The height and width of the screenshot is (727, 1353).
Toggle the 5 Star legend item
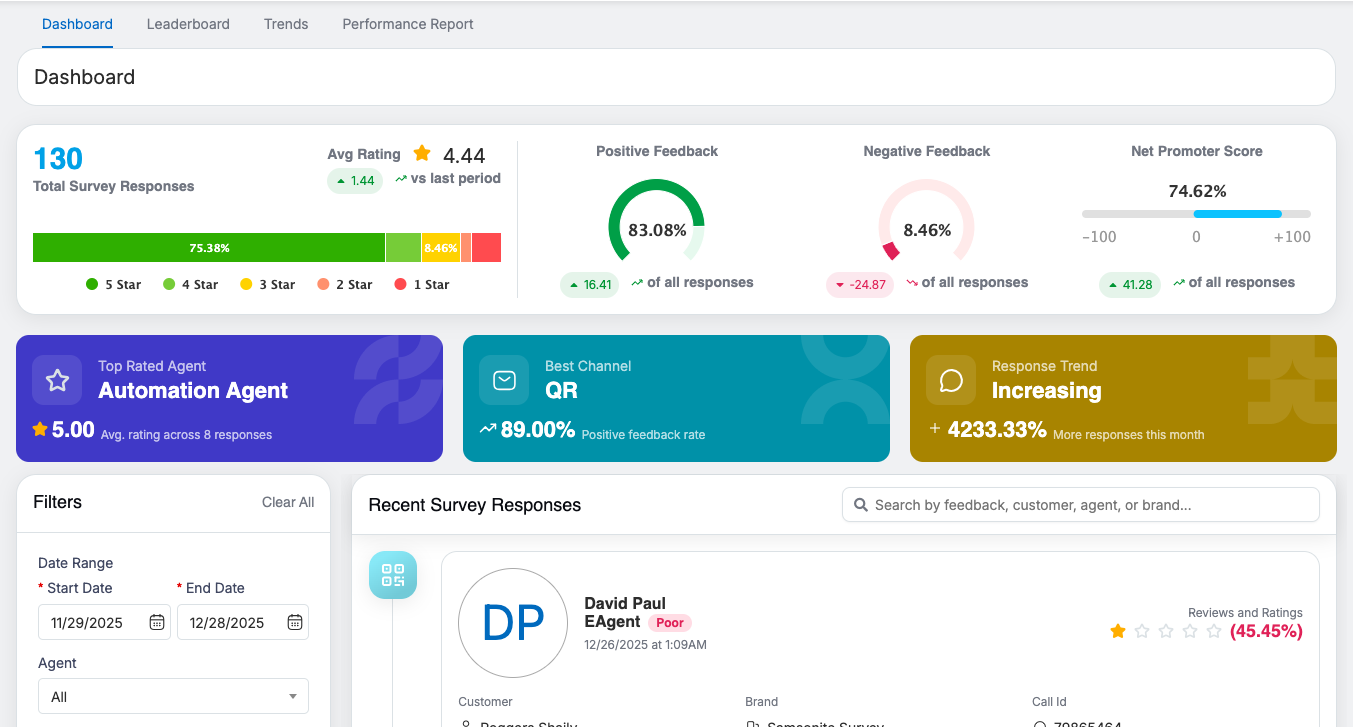[x=114, y=285]
